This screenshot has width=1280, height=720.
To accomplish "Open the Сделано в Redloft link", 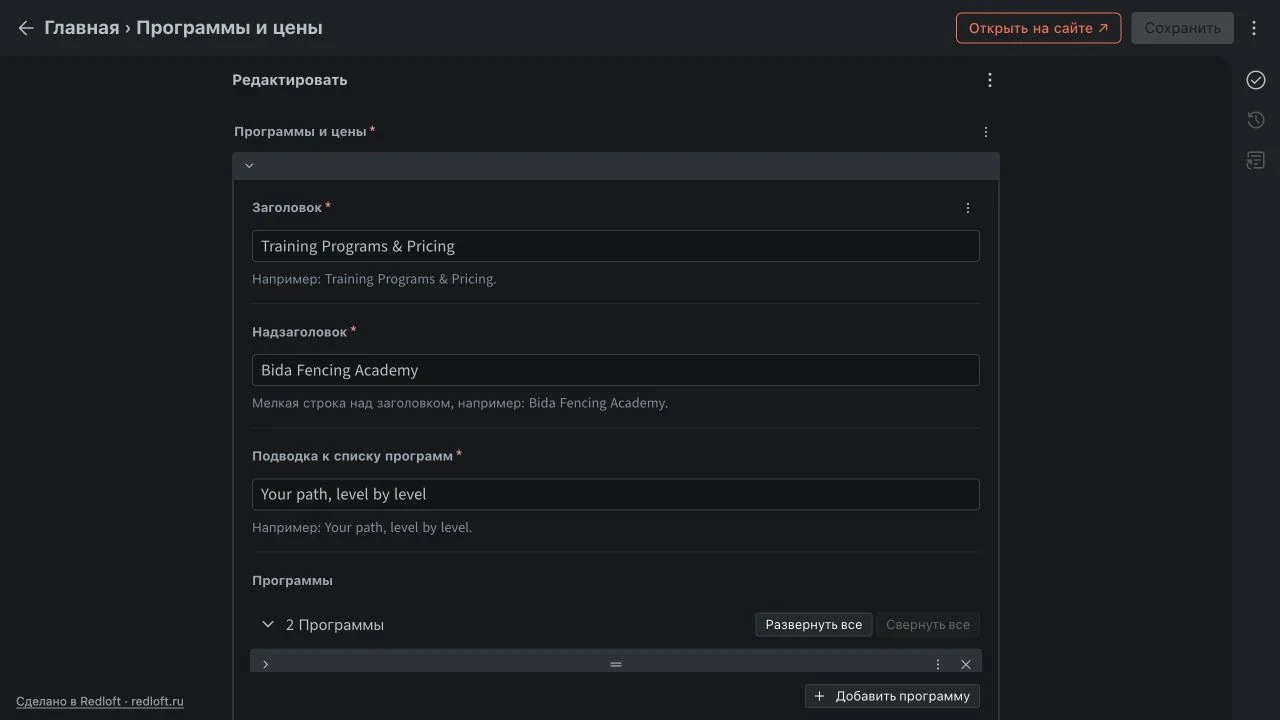I will 100,702.
